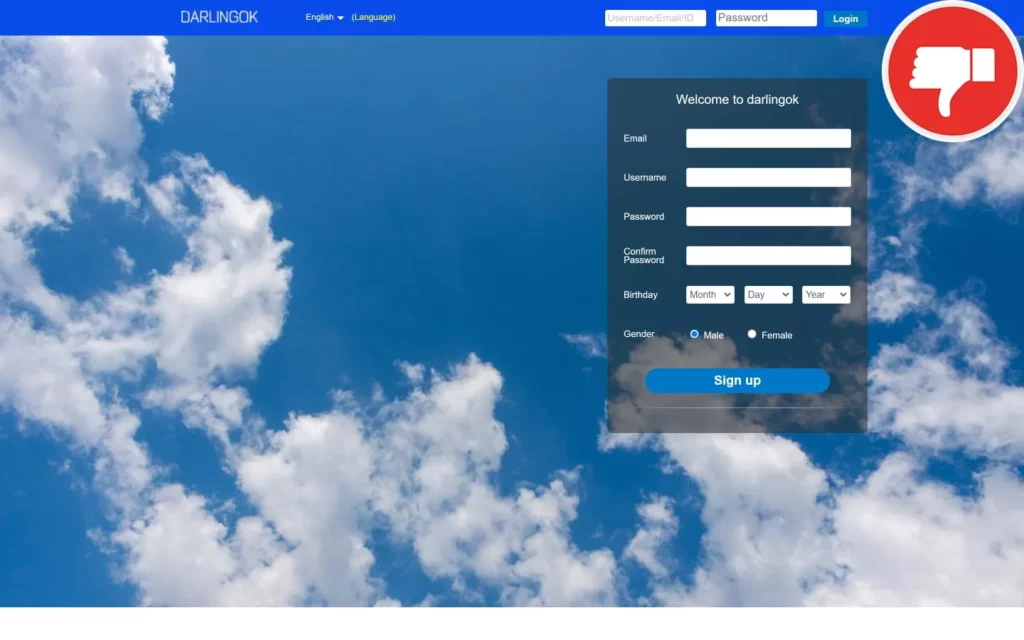Click the 'Welcome to darlingok' heading
The image size is (1024, 640).
737,99
